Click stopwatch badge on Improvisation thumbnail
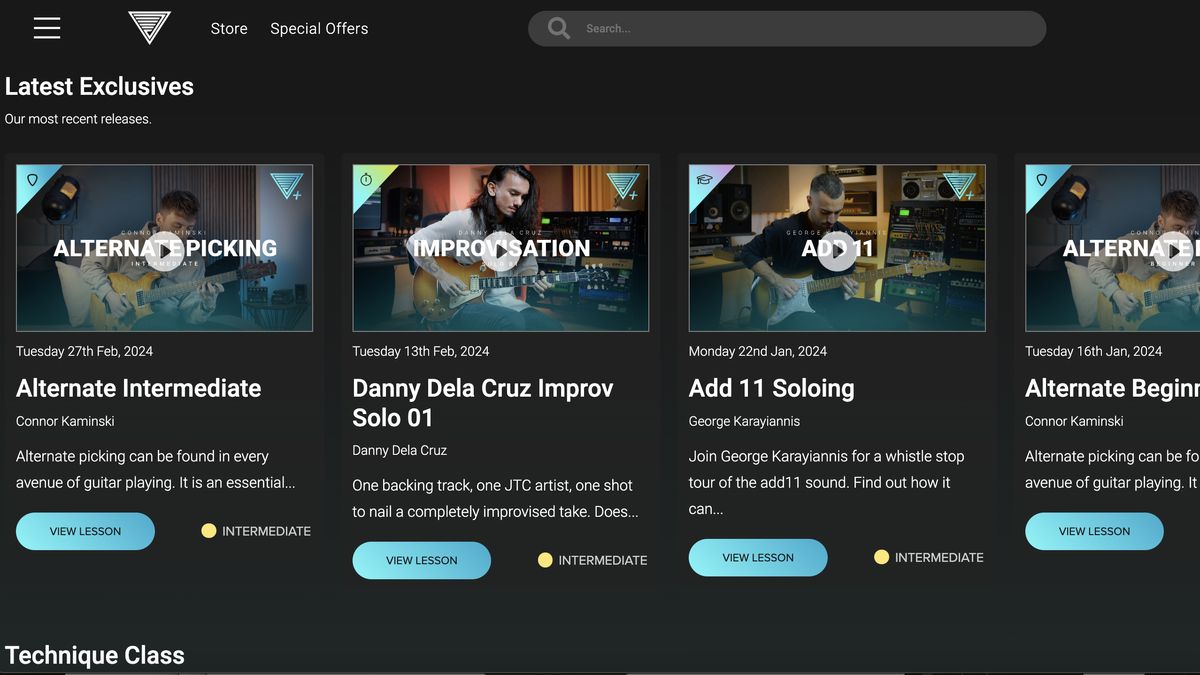 coord(366,179)
